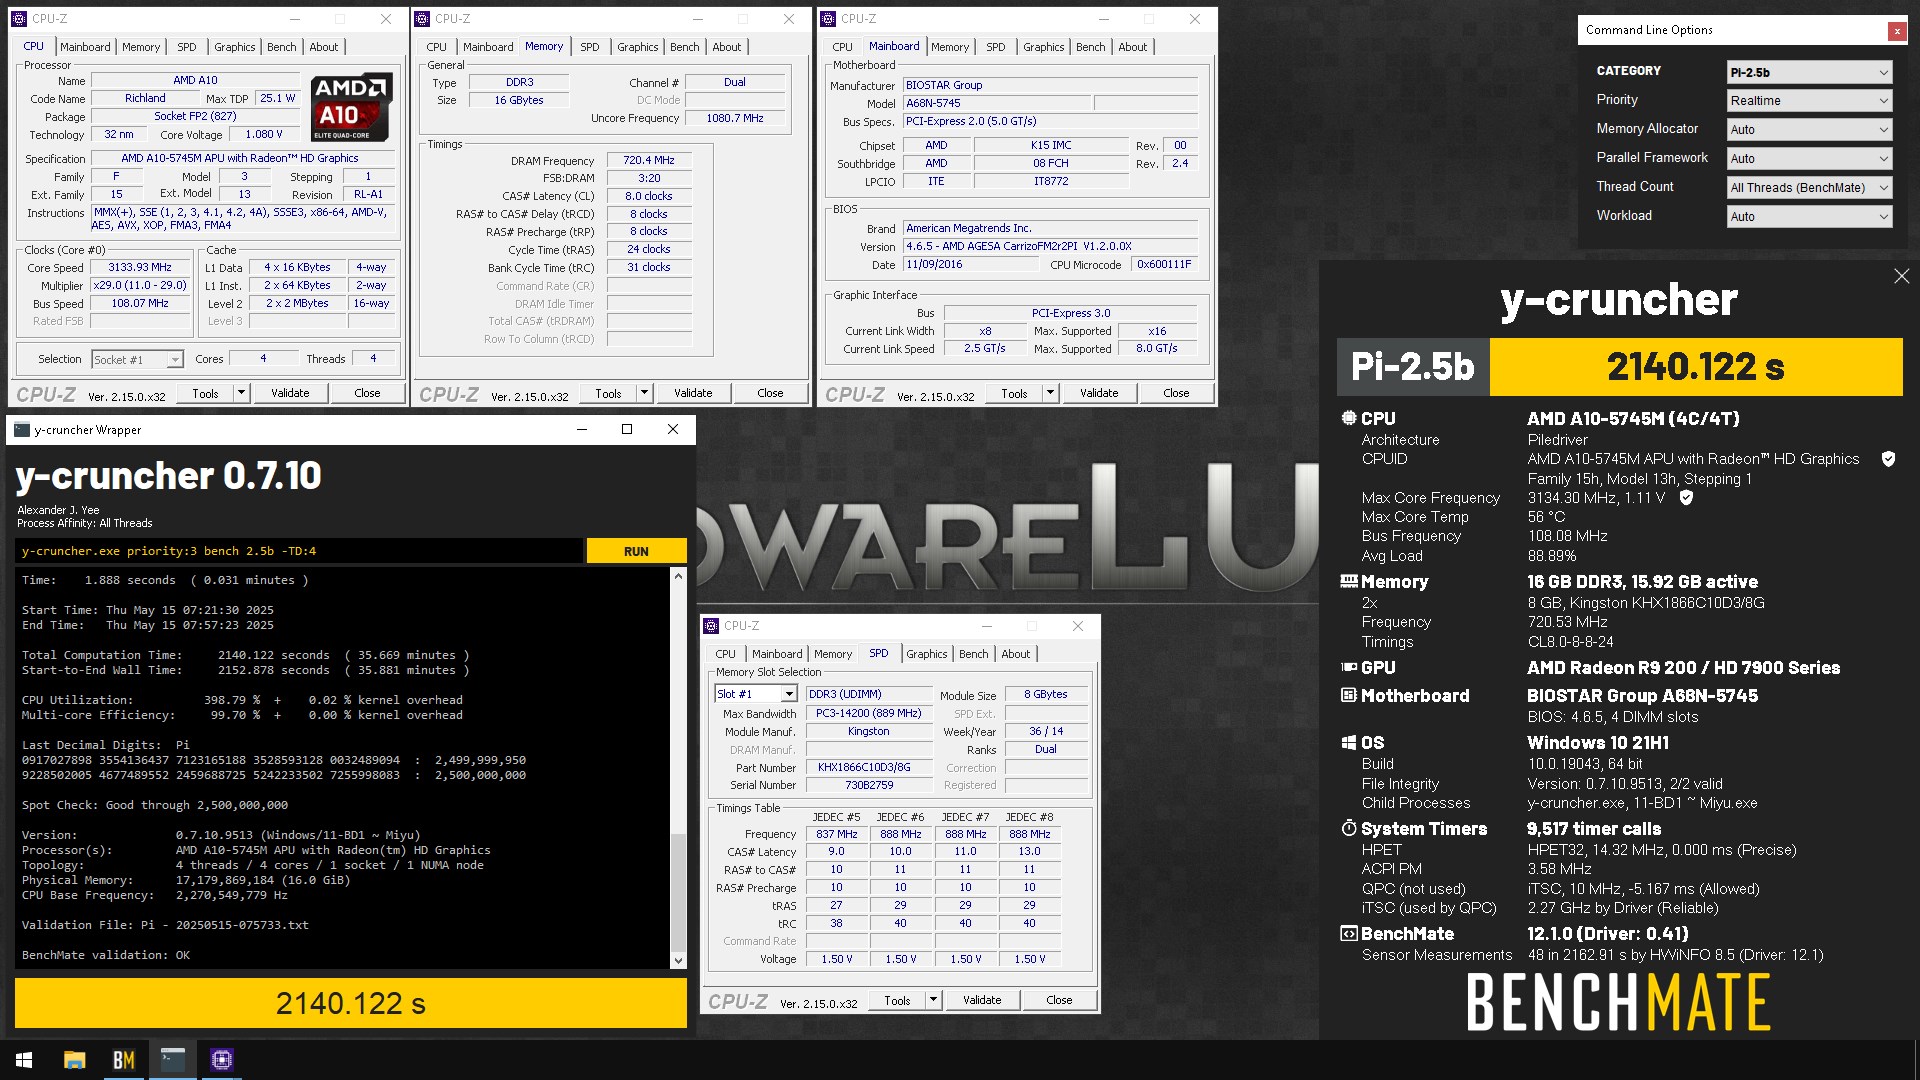Image resolution: width=1920 pixels, height=1080 pixels.
Task: Expand Tools arrow in CPU-Z Memory window
Action: [644, 393]
